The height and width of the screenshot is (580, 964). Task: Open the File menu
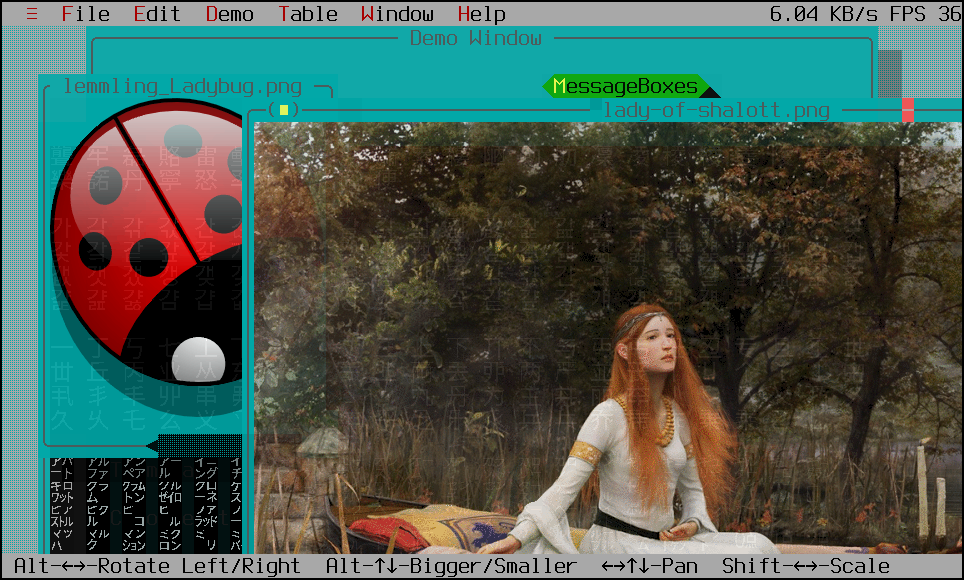(x=85, y=14)
